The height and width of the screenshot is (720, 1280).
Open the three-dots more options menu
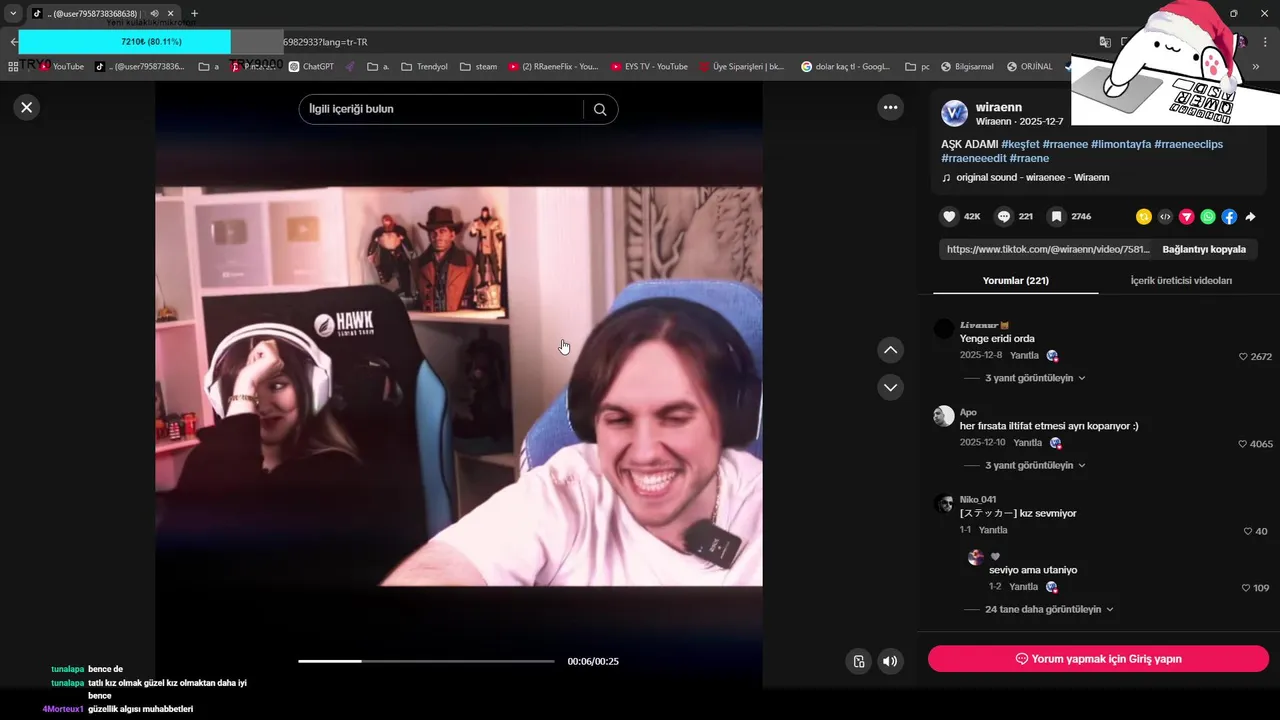(890, 107)
